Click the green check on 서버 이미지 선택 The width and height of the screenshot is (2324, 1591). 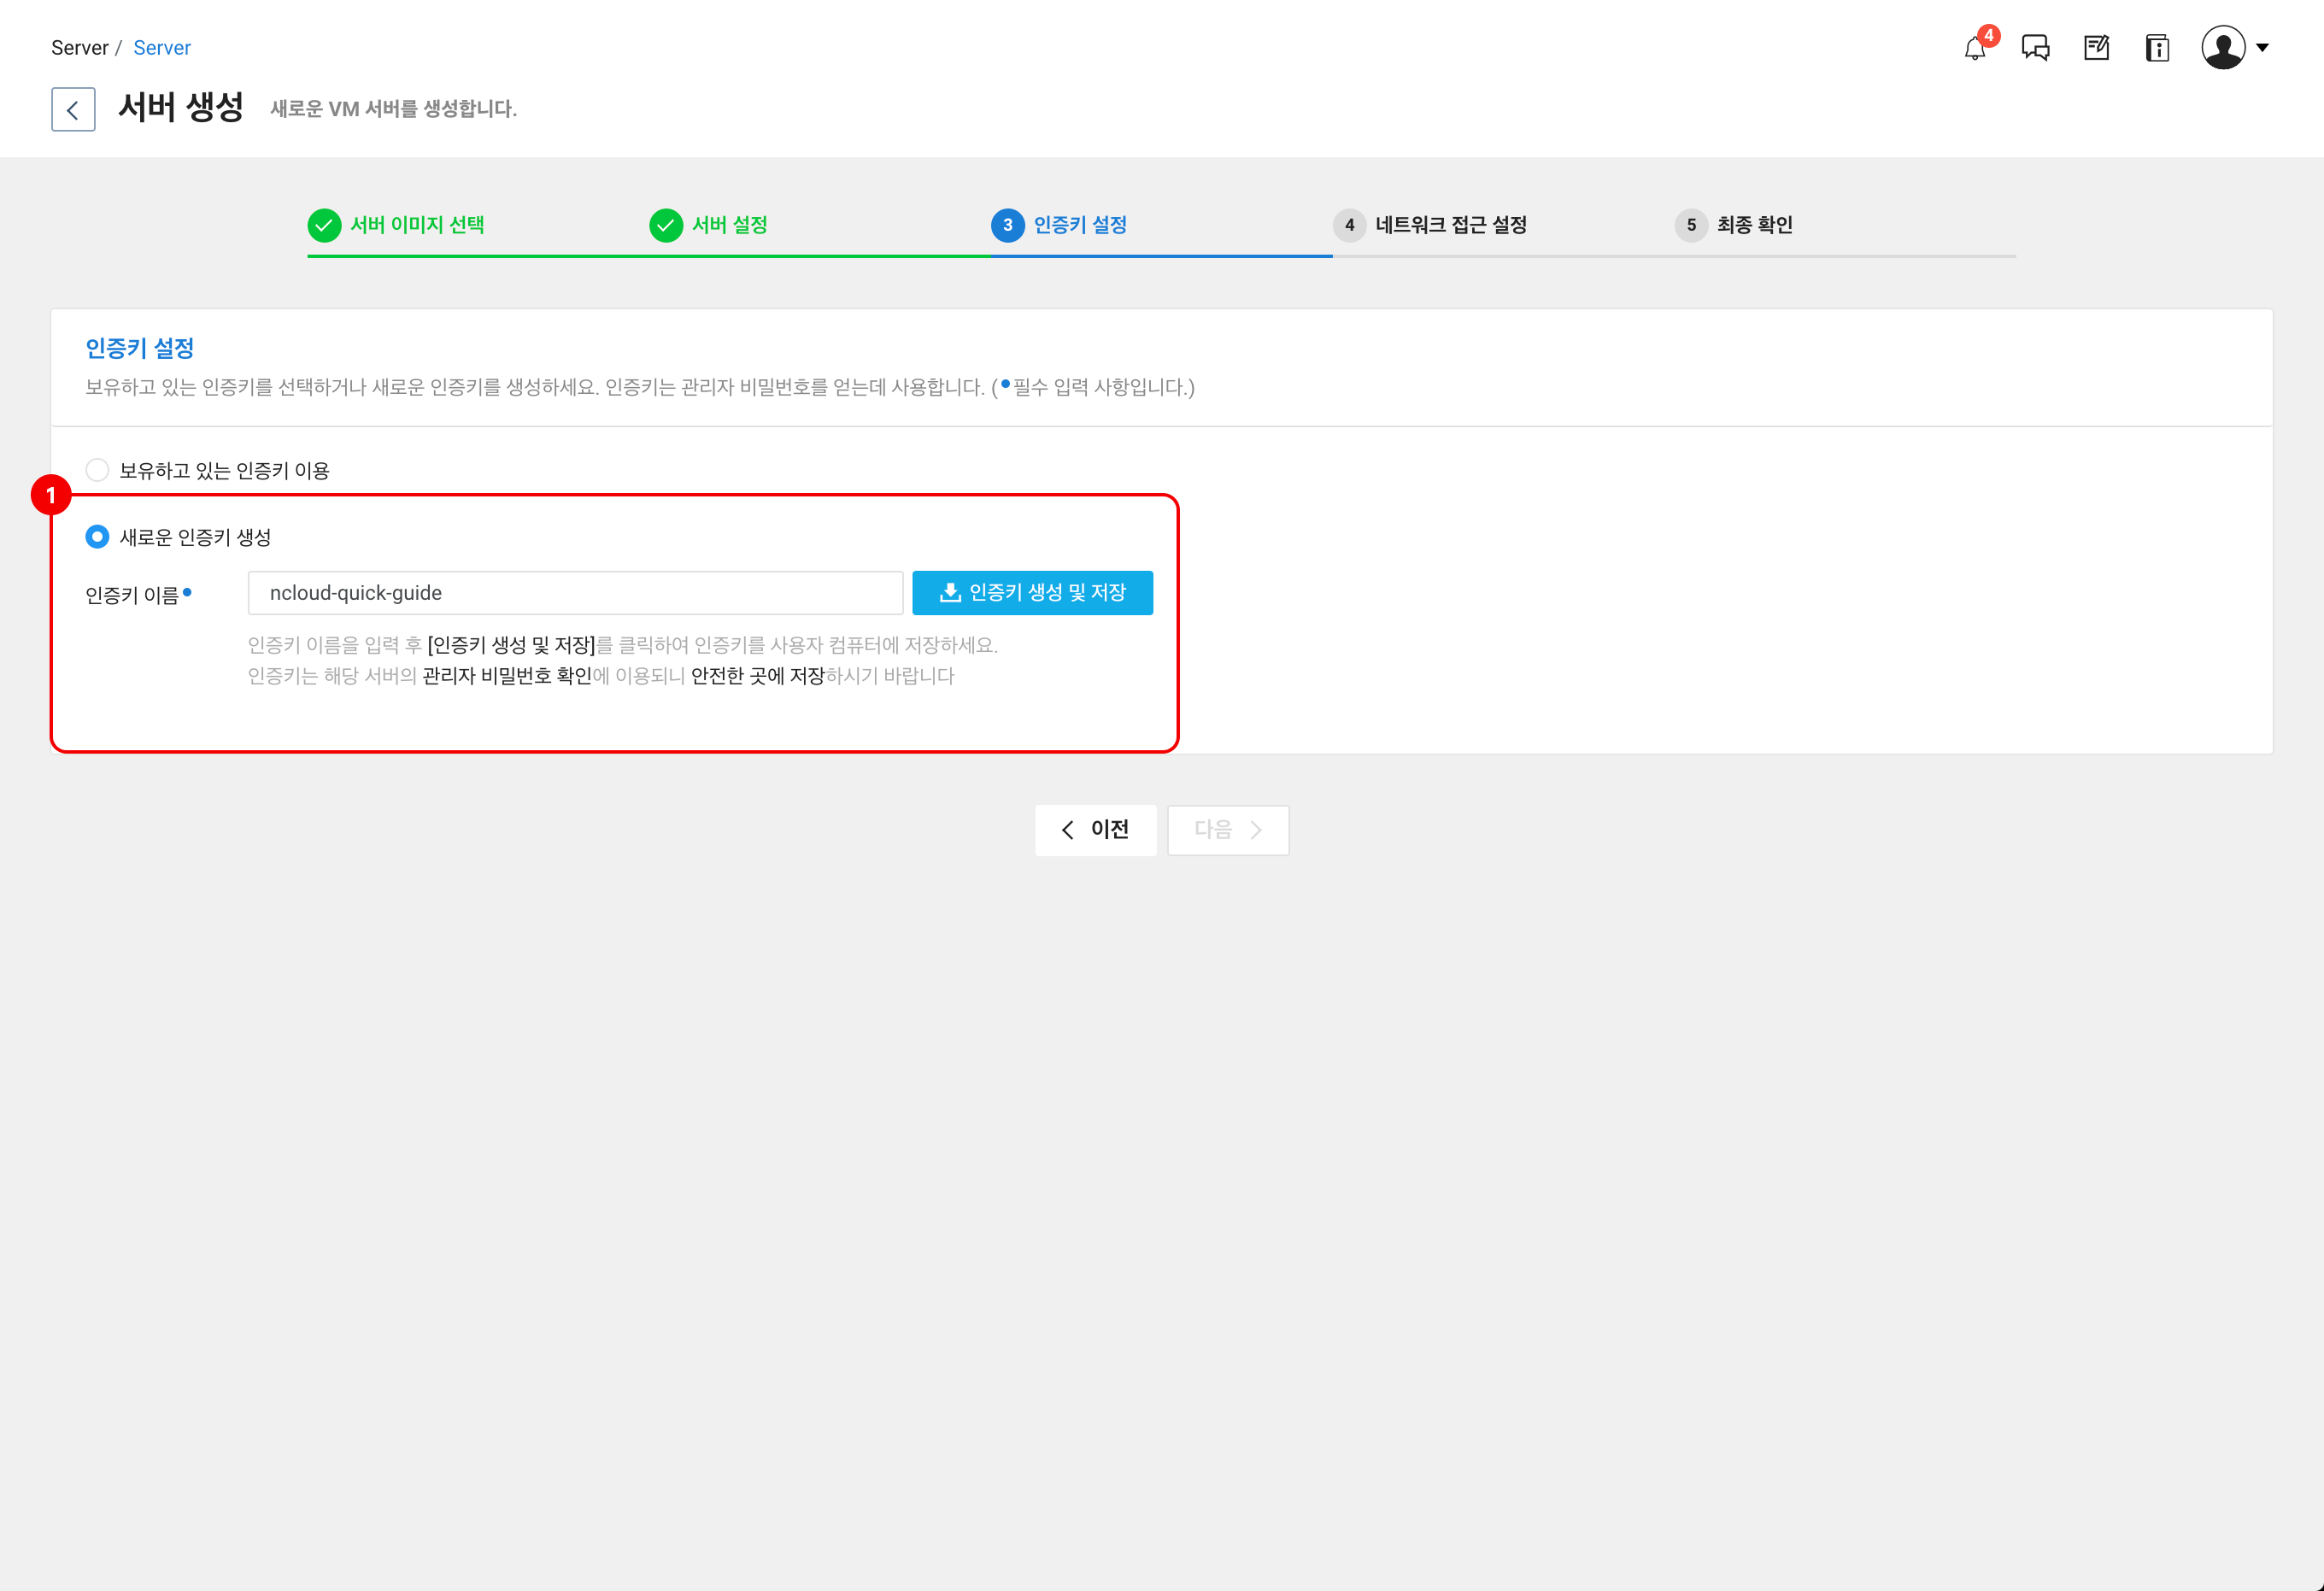coord(324,225)
